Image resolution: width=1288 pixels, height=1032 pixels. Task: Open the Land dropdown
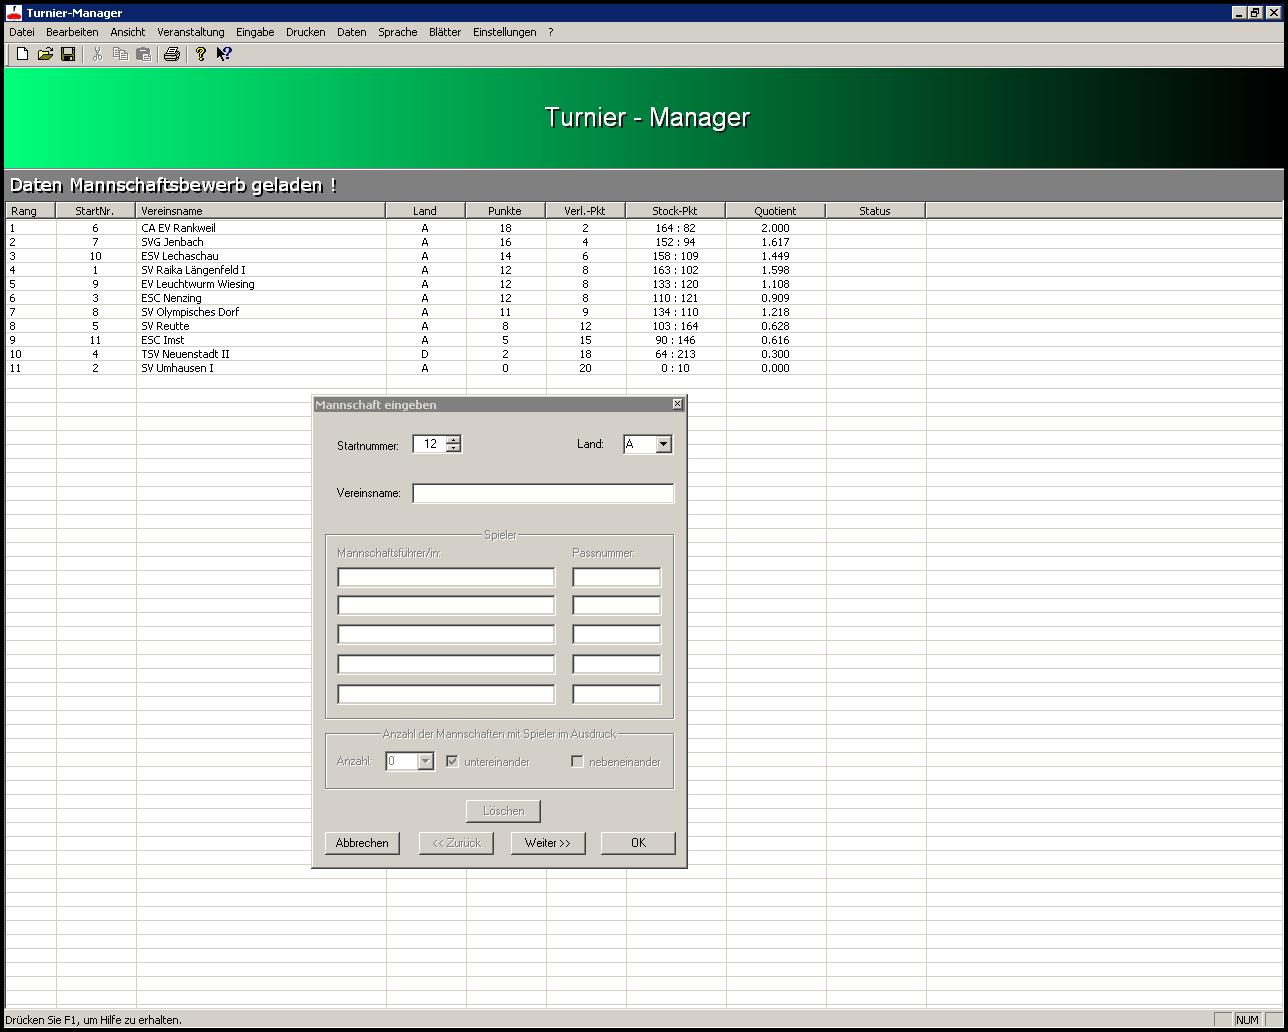click(x=663, y=444)
